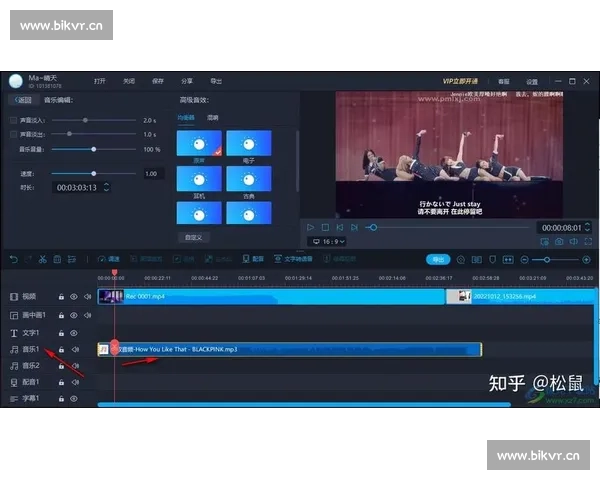This screenshot has width=600, height=480.
Task: Click the screen record icon under preview
Action: [545, 242]
